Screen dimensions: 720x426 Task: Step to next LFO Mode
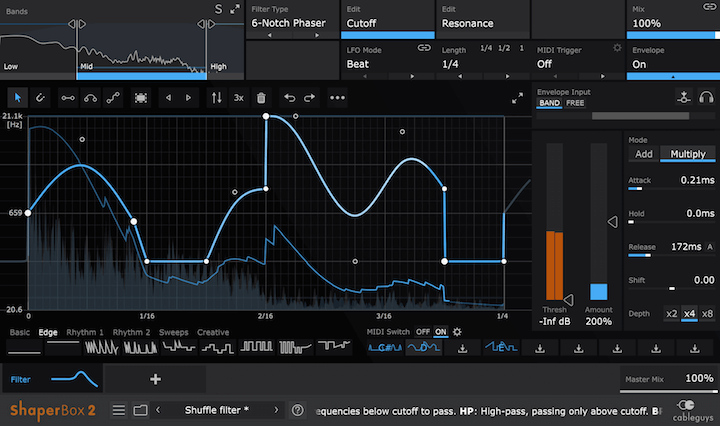point(412,76)
